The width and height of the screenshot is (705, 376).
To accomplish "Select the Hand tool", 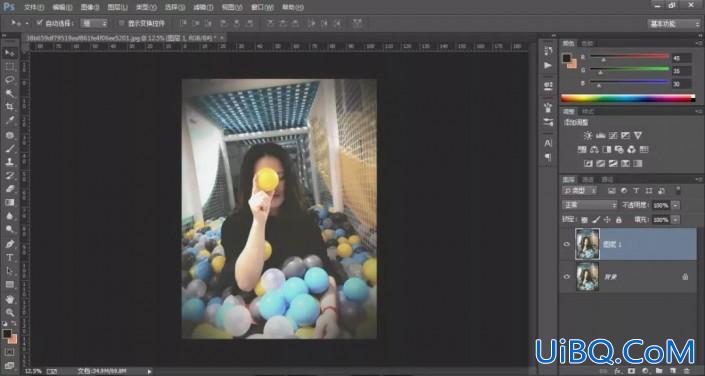I will (9, 299).
